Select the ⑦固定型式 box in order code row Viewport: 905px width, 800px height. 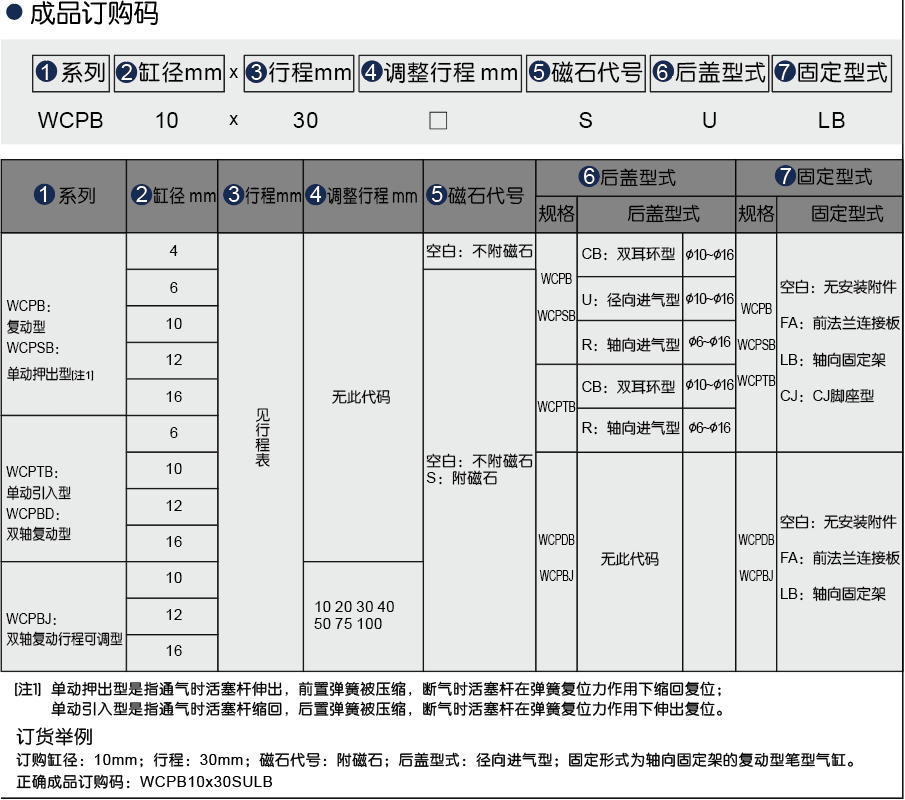pyautogui.click(x=832, y=73)
